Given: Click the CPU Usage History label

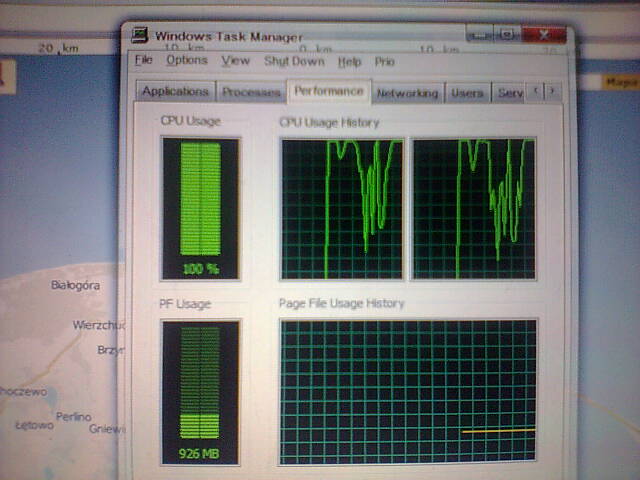Looking at the screenshot, I should click(x=329, y=122).
